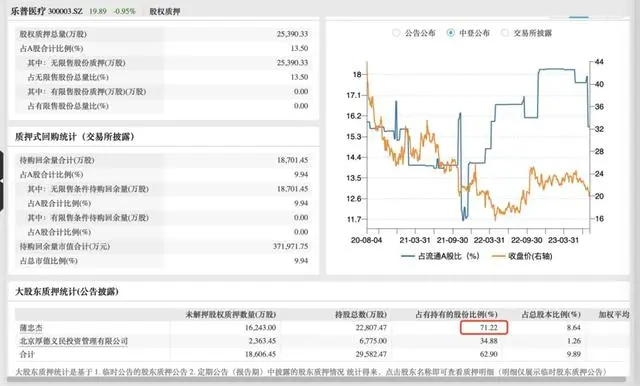This screenshot has height=386, width=640.
Task: Click the 22-03-31 date on chart axis
Action: coord(489,240)
